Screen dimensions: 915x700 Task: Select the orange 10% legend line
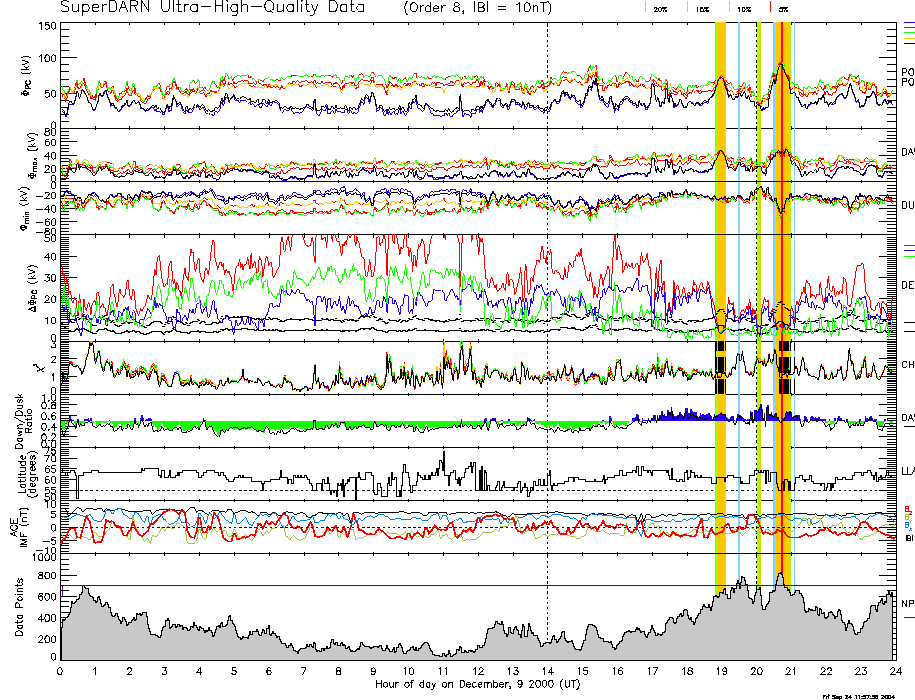(x=729, y=7)
